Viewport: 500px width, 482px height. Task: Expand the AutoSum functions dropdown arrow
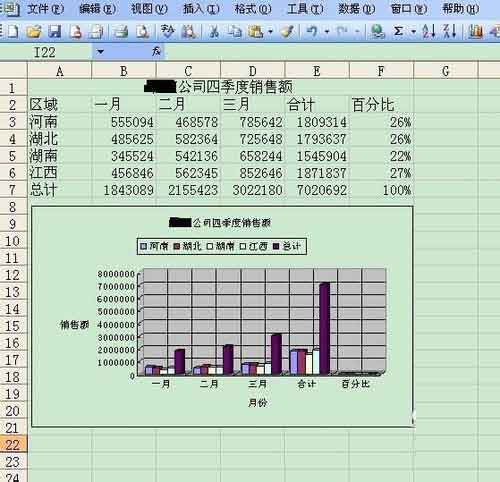coord(414,32)
